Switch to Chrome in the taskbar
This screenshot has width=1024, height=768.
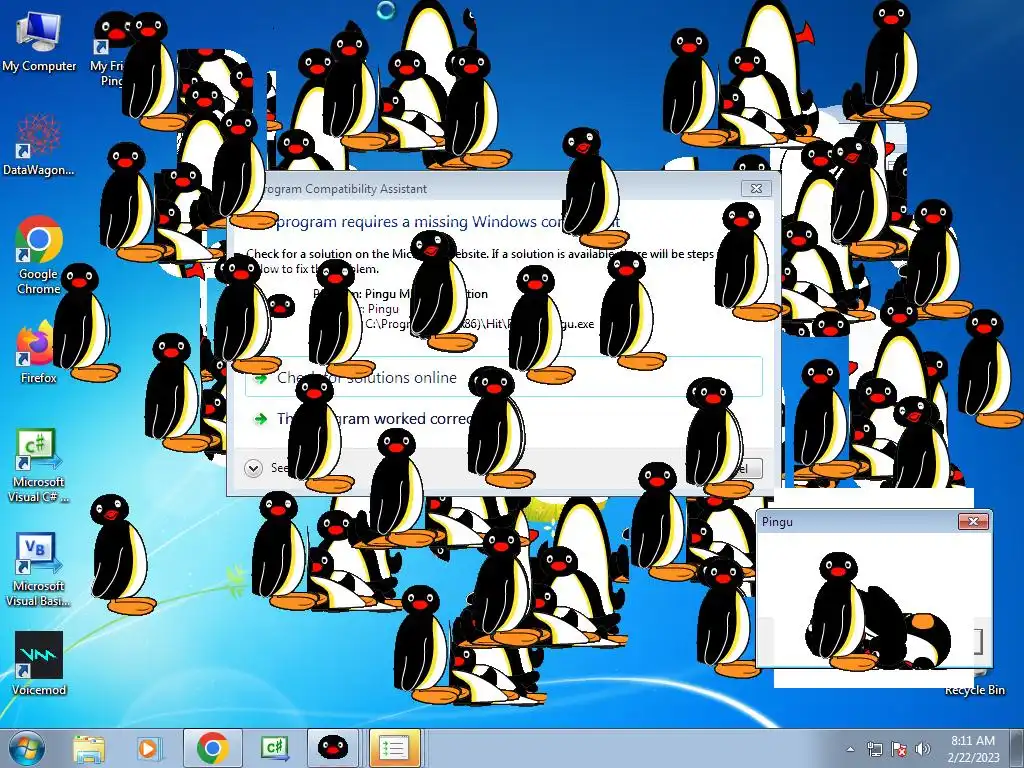(x=212, y=748)
